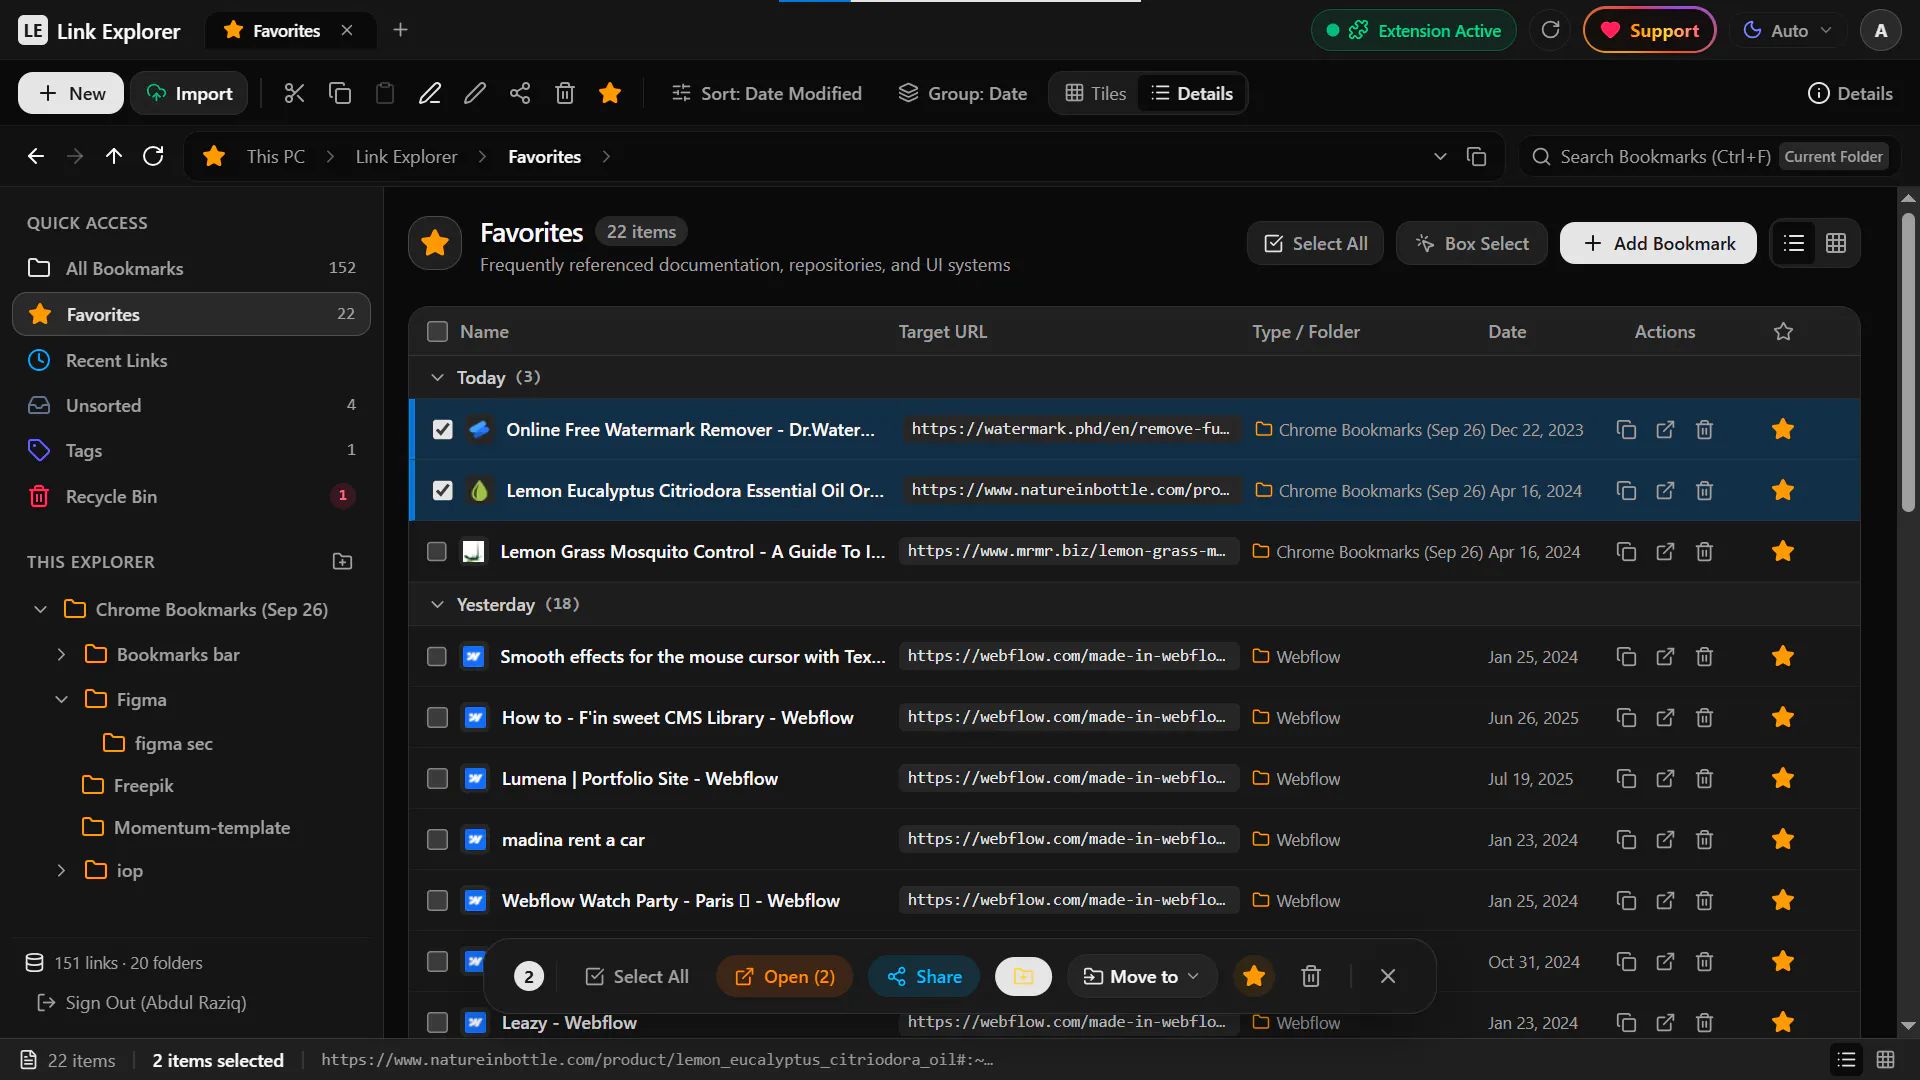Click the scissors Cut icon in toolbar
Screen dimensions: 1920x1080
point(294,93)
